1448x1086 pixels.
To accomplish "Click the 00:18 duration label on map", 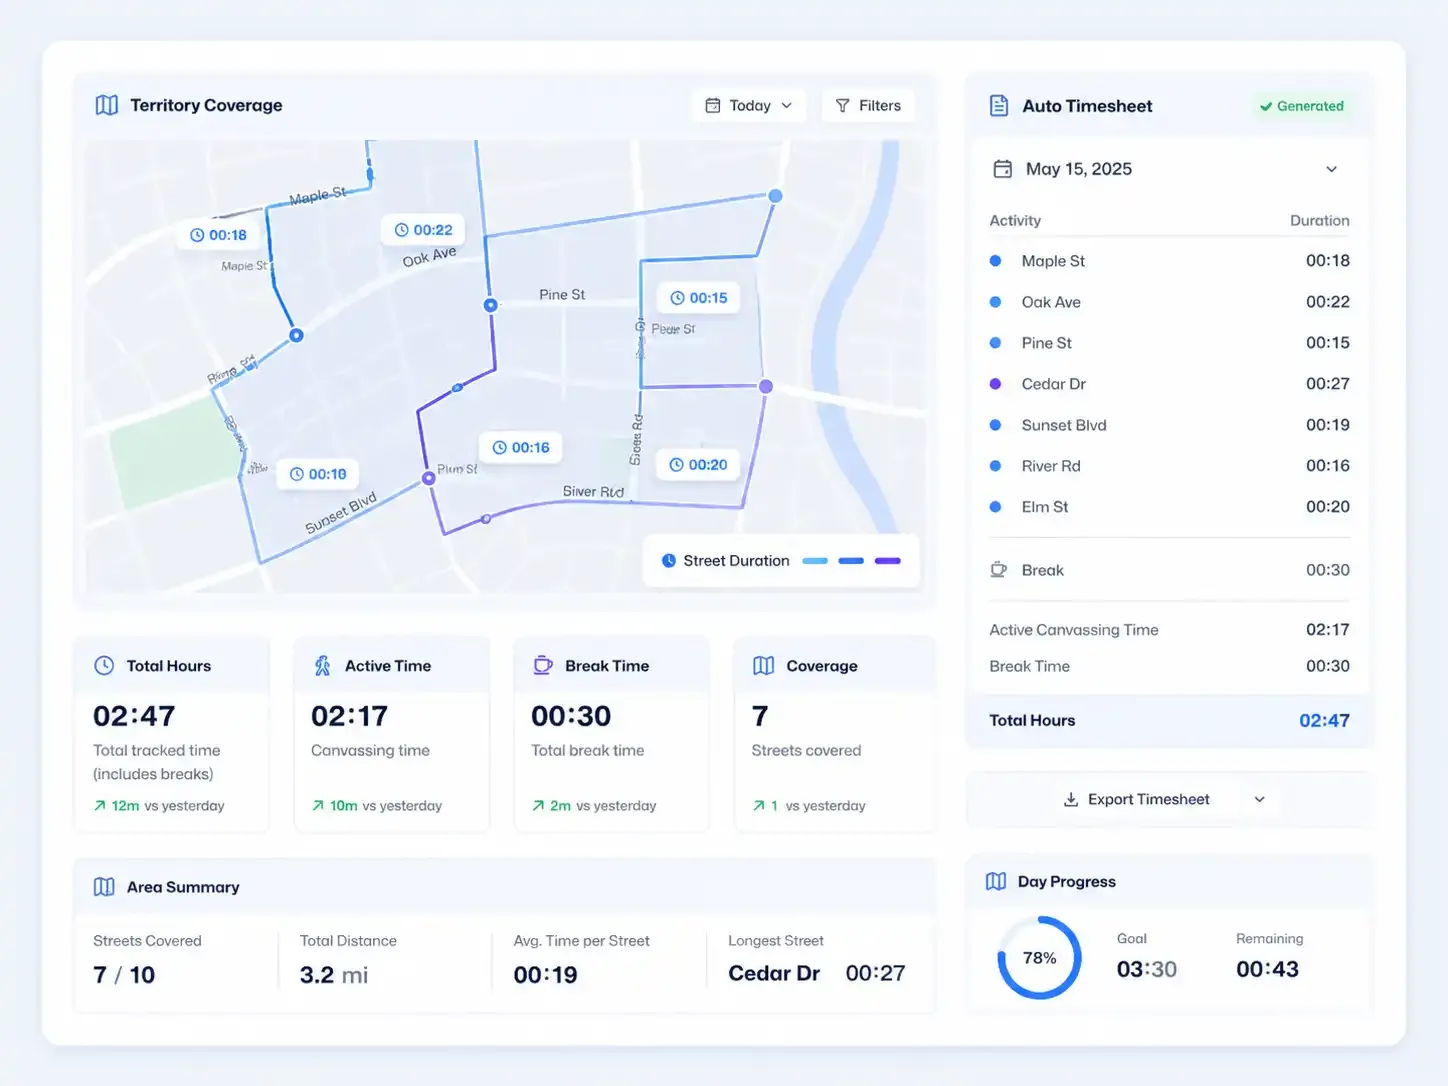I will 219,235.
